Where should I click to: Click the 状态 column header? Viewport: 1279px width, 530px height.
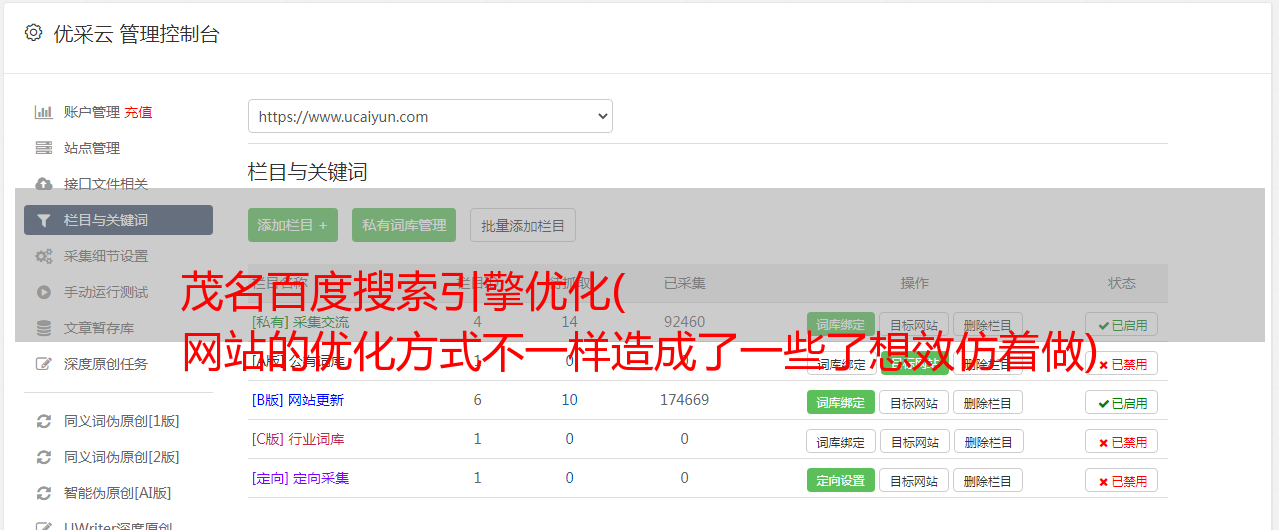1121,283
